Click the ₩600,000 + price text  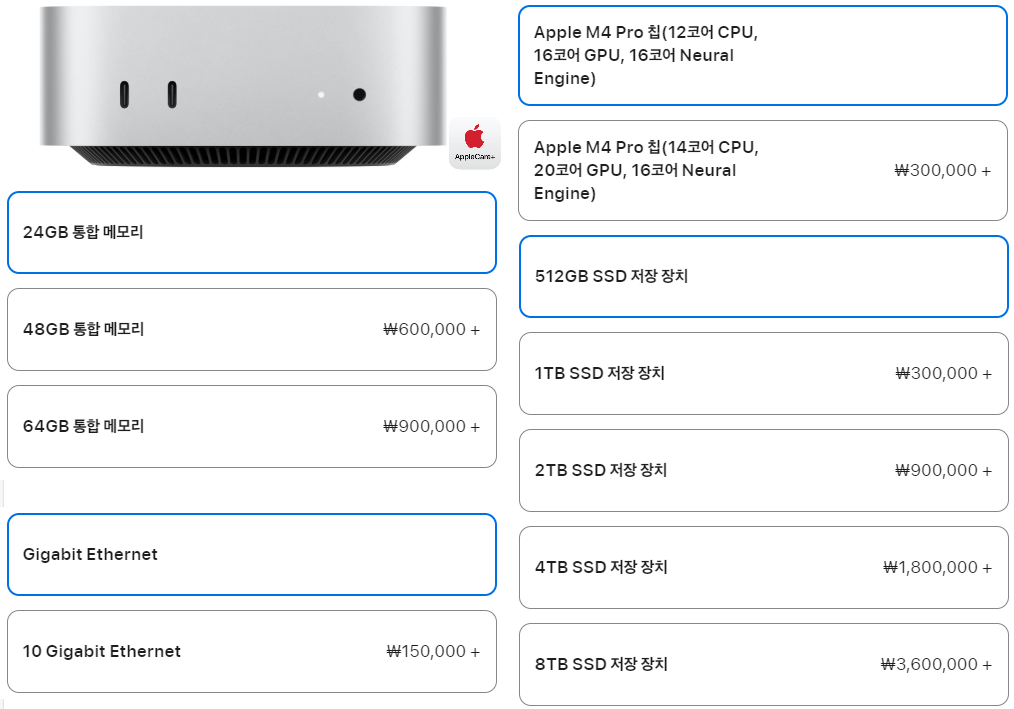(x=431, y=329)
